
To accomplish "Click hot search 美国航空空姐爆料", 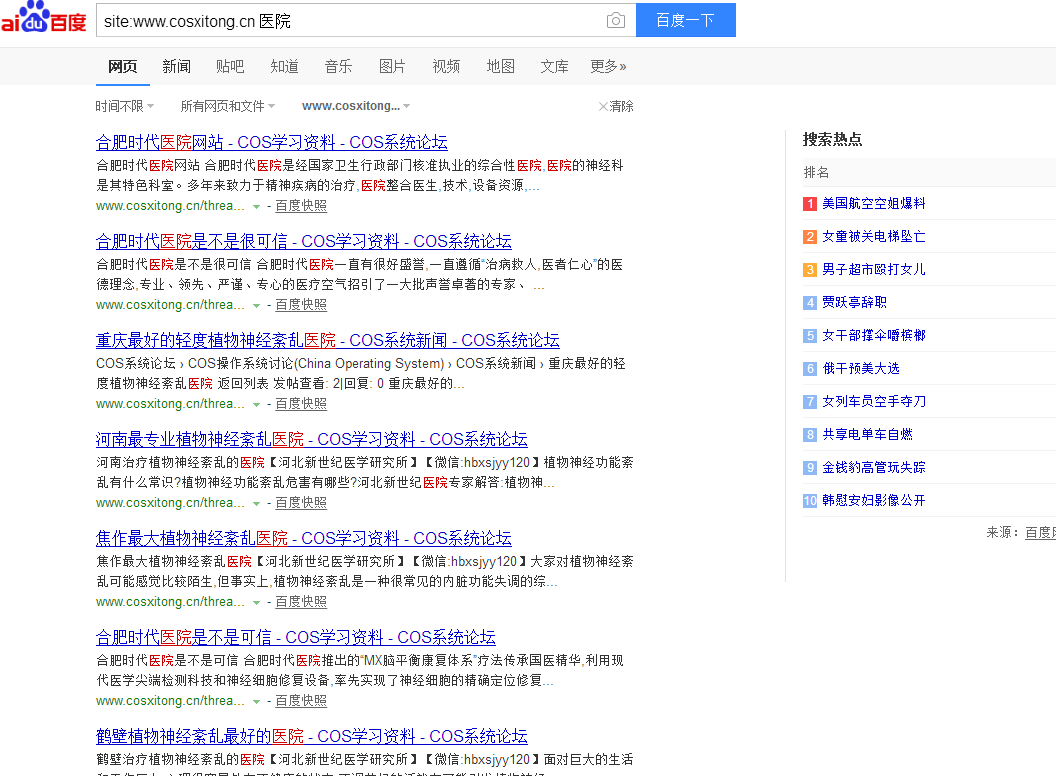I will click(870, 203).
